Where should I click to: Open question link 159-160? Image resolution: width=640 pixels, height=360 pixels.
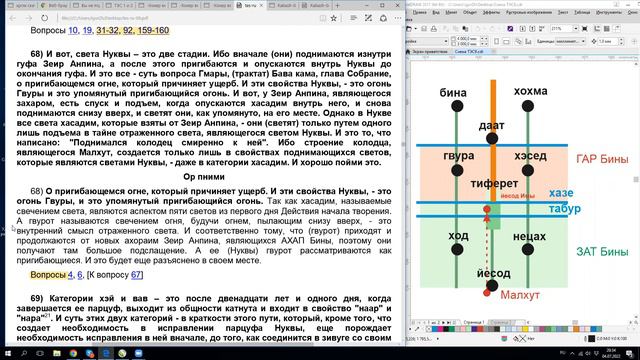point(153,31)
